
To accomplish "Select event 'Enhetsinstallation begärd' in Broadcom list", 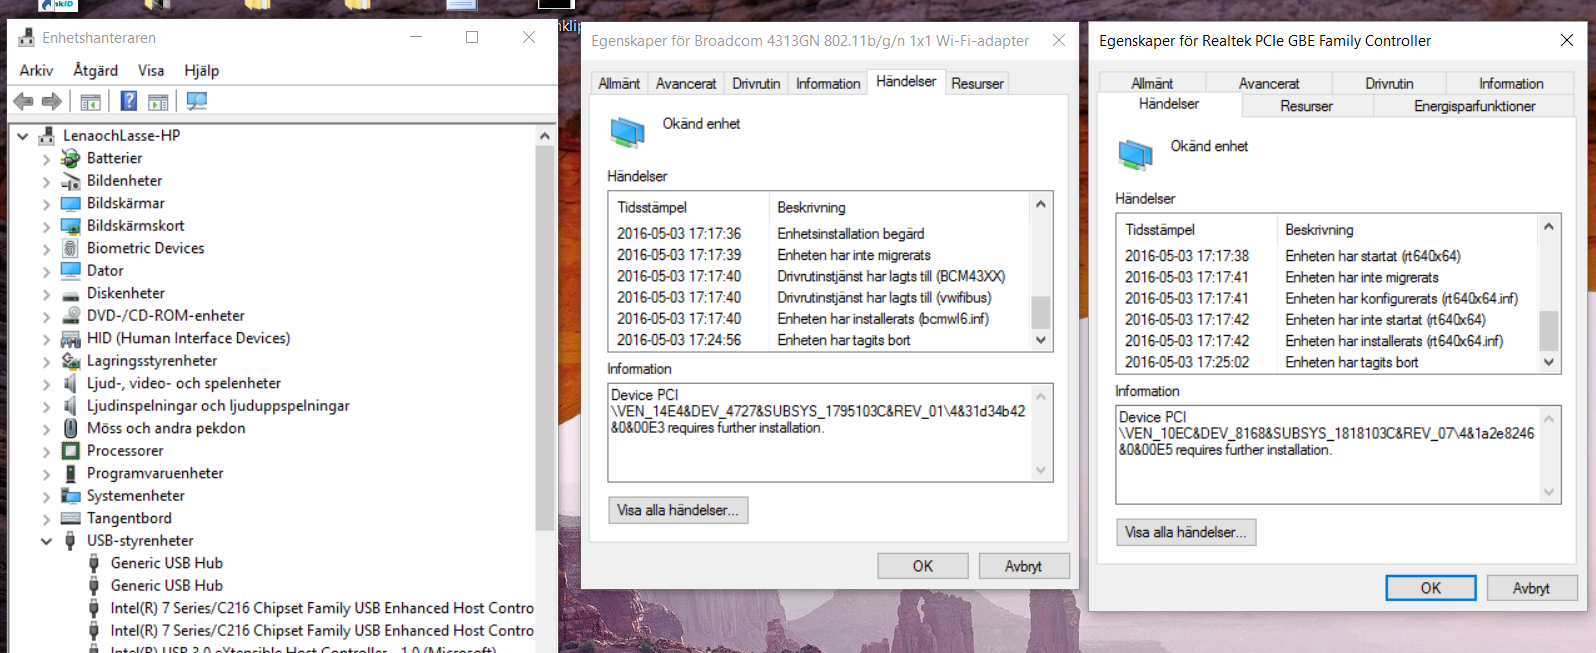I will click(x=819, y=234).
